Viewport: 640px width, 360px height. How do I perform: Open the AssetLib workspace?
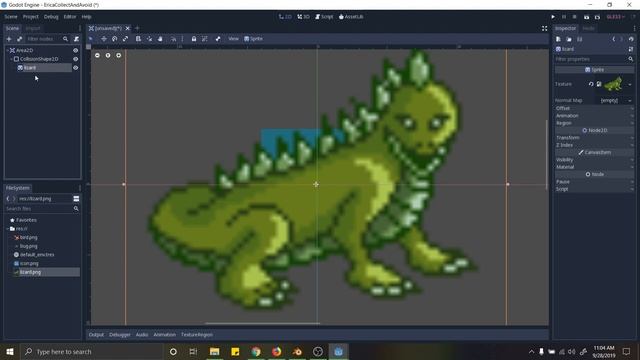point(351,17)
